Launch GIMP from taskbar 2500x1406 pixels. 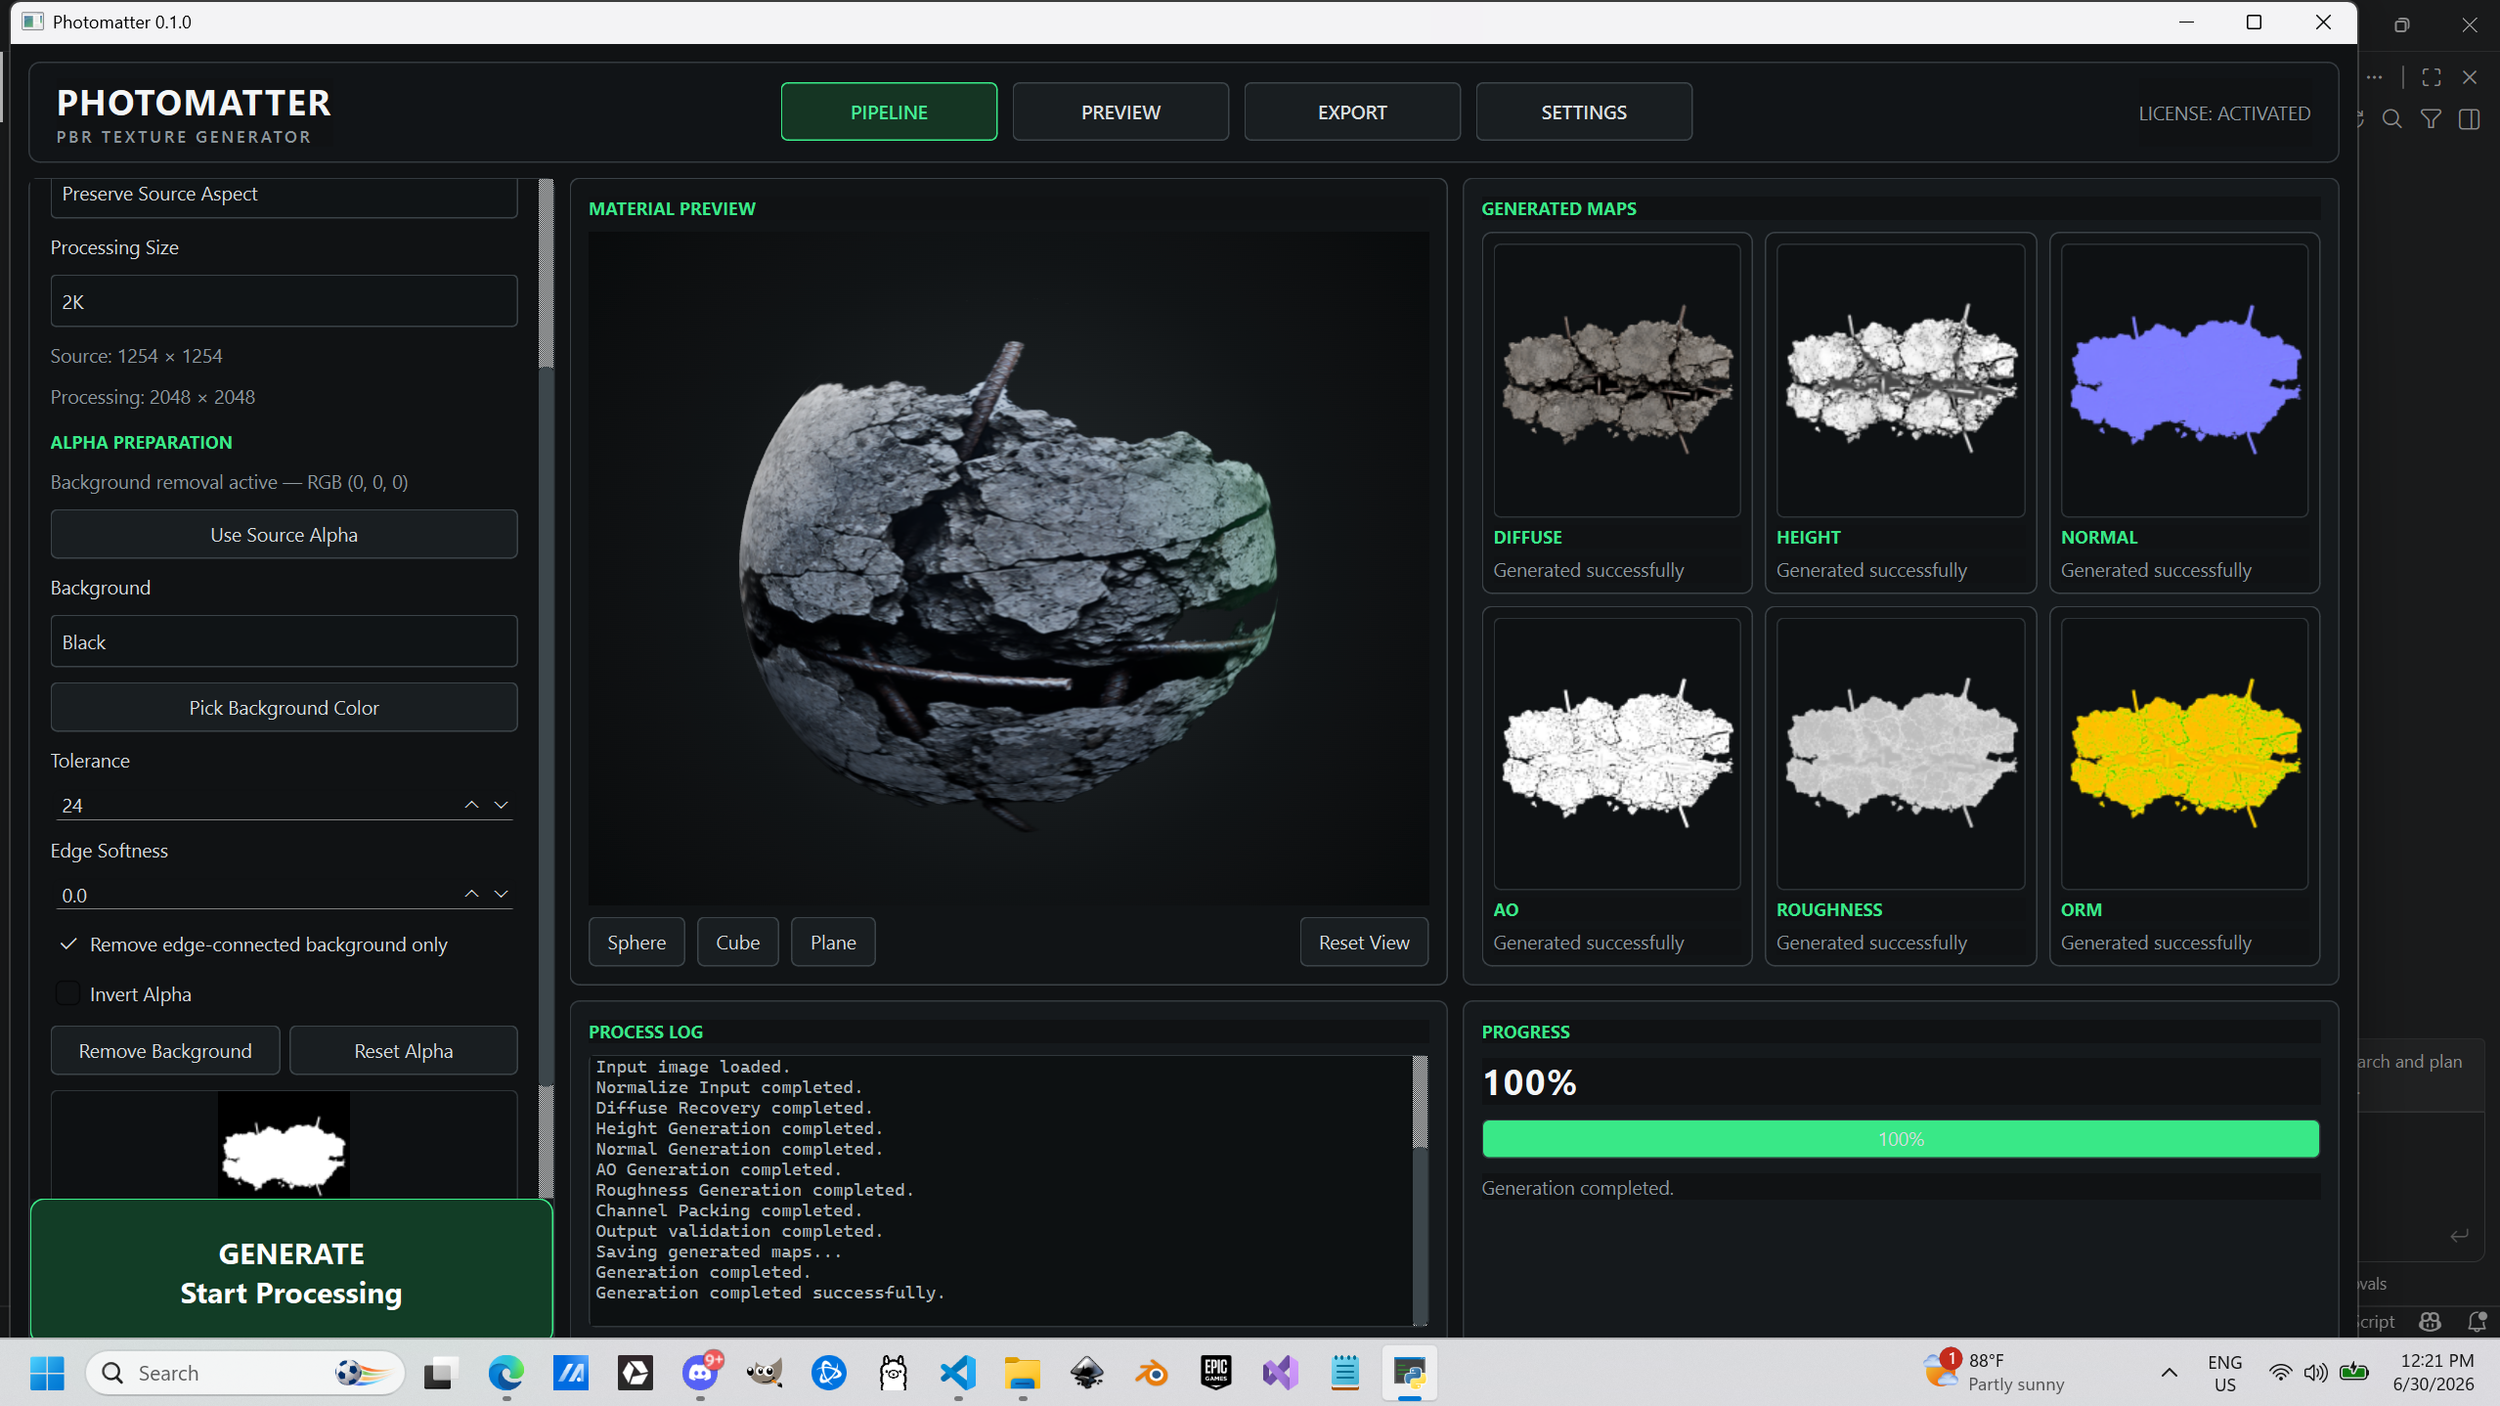coord(764,1373)
